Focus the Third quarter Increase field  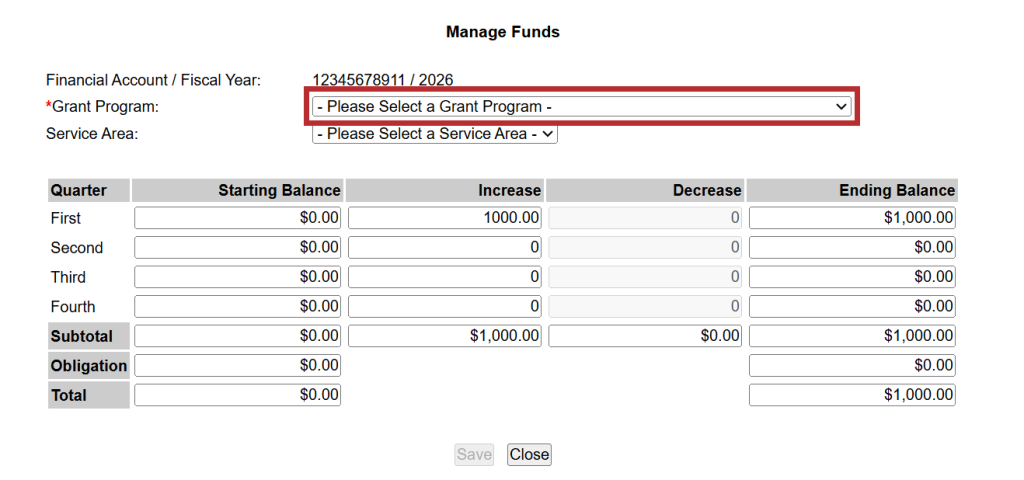(445, 277)
